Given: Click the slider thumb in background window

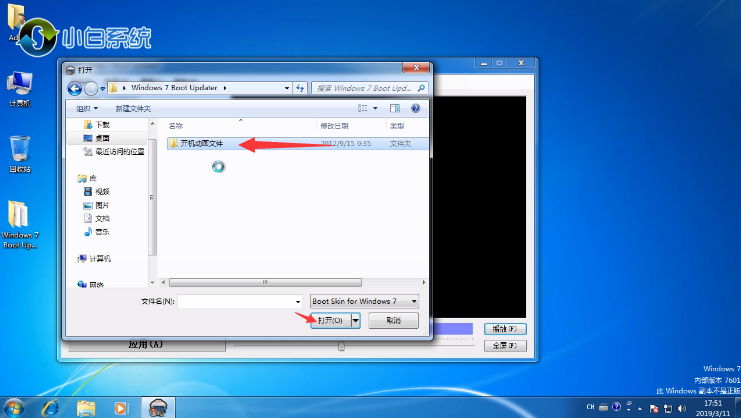Looking at the screenshot, I should pos(341,346).
